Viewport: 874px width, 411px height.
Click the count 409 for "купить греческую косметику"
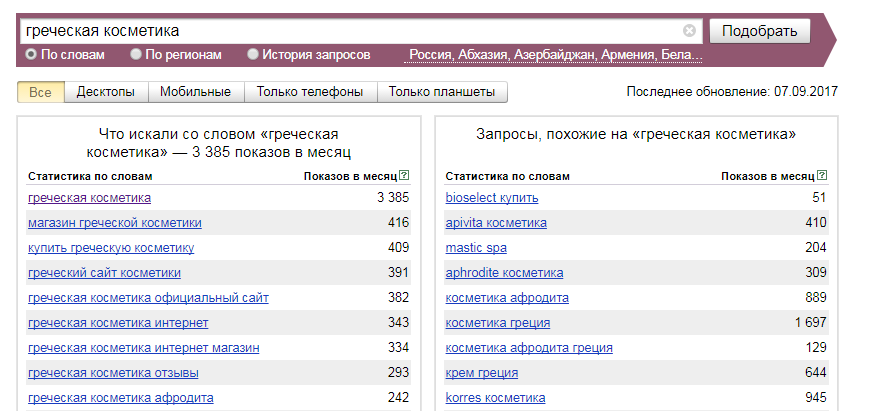coord(399,247)
